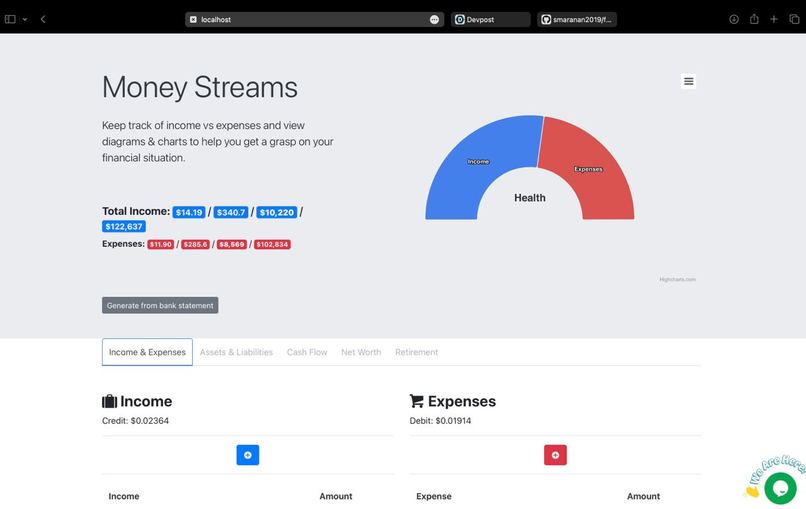This screenshot has width=806, height=509.
Task: Click the Income briefcase icon
Action: tap(109, 401)
